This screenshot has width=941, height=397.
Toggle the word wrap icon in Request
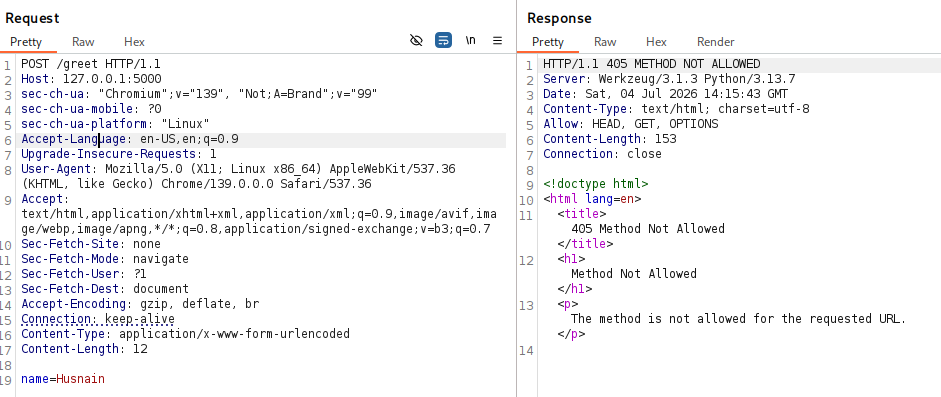tap(443, 41)
